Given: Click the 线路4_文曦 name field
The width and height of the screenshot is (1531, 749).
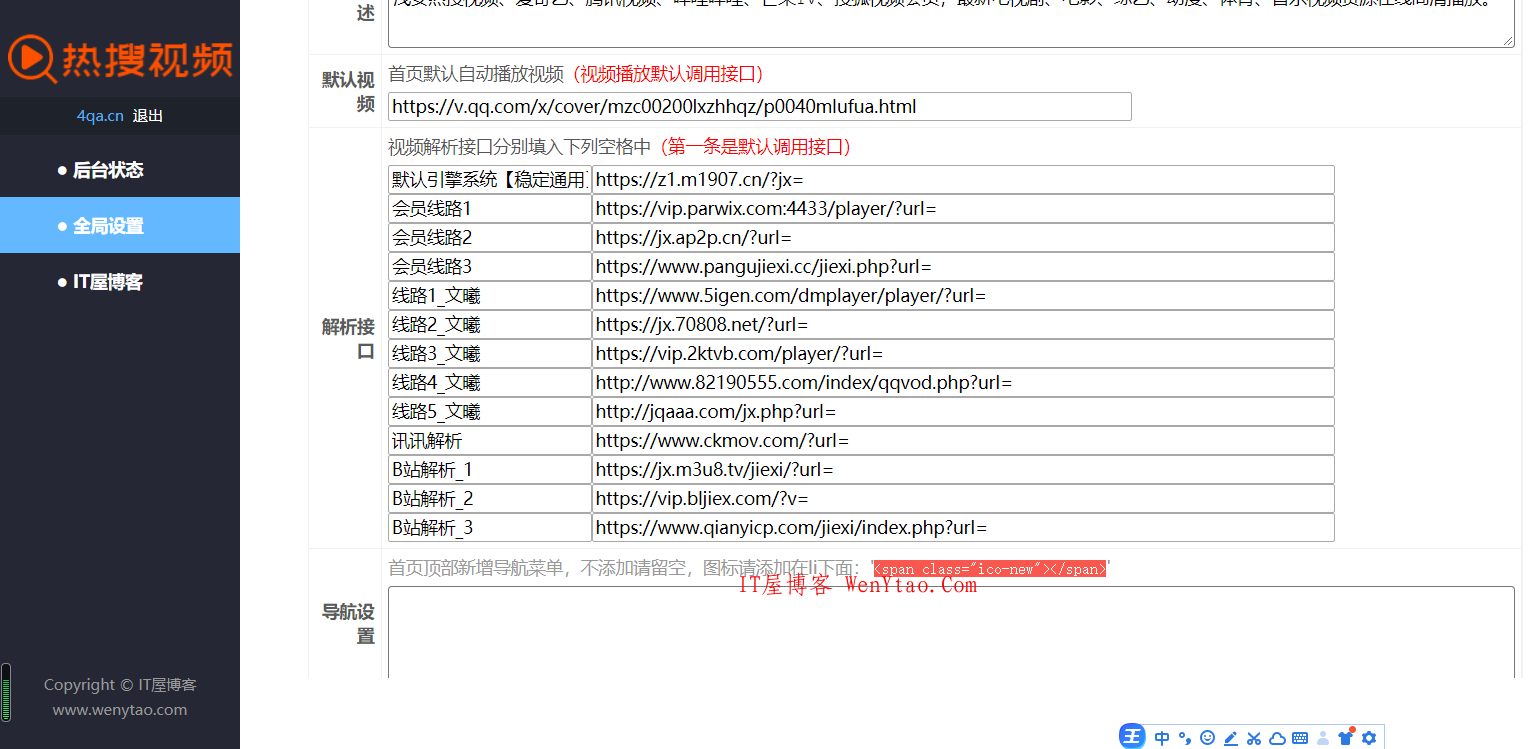Looking at the screenshot, I should click(490, 383).
